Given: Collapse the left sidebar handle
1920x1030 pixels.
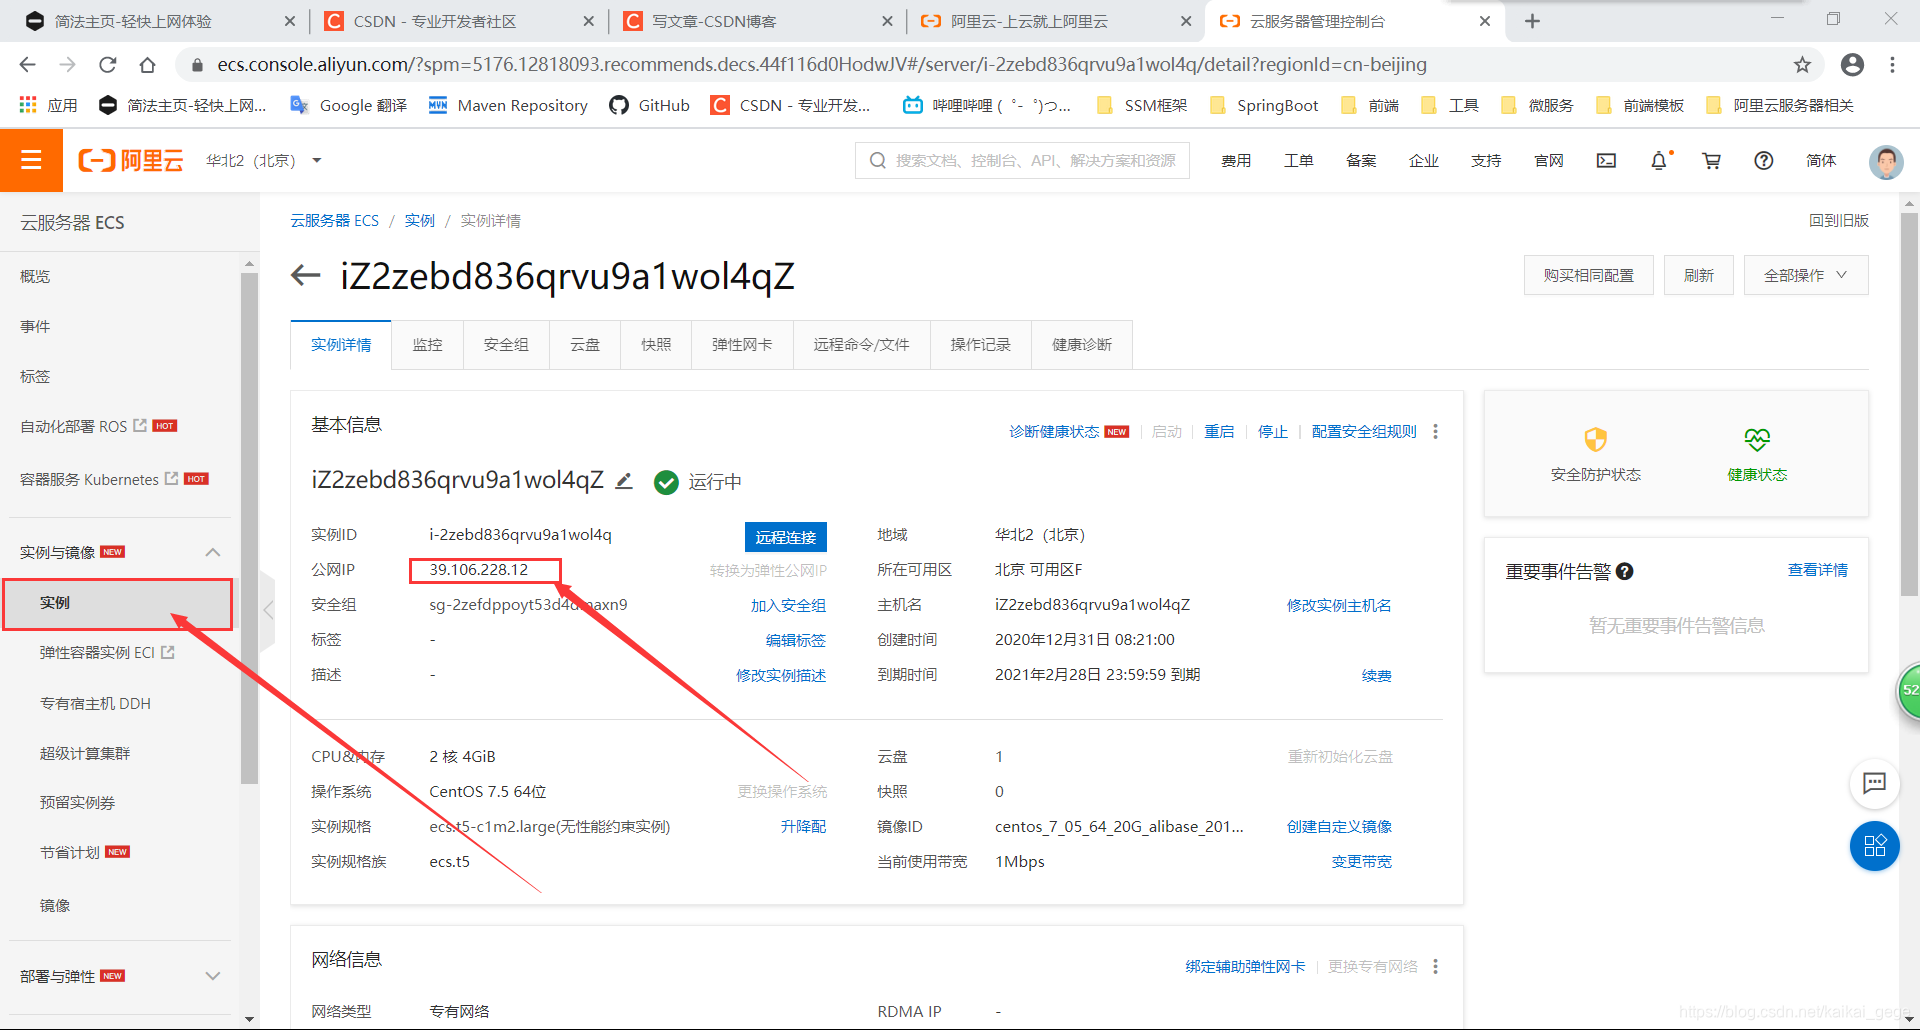Looking at the screenshot, I should [267, 610].
